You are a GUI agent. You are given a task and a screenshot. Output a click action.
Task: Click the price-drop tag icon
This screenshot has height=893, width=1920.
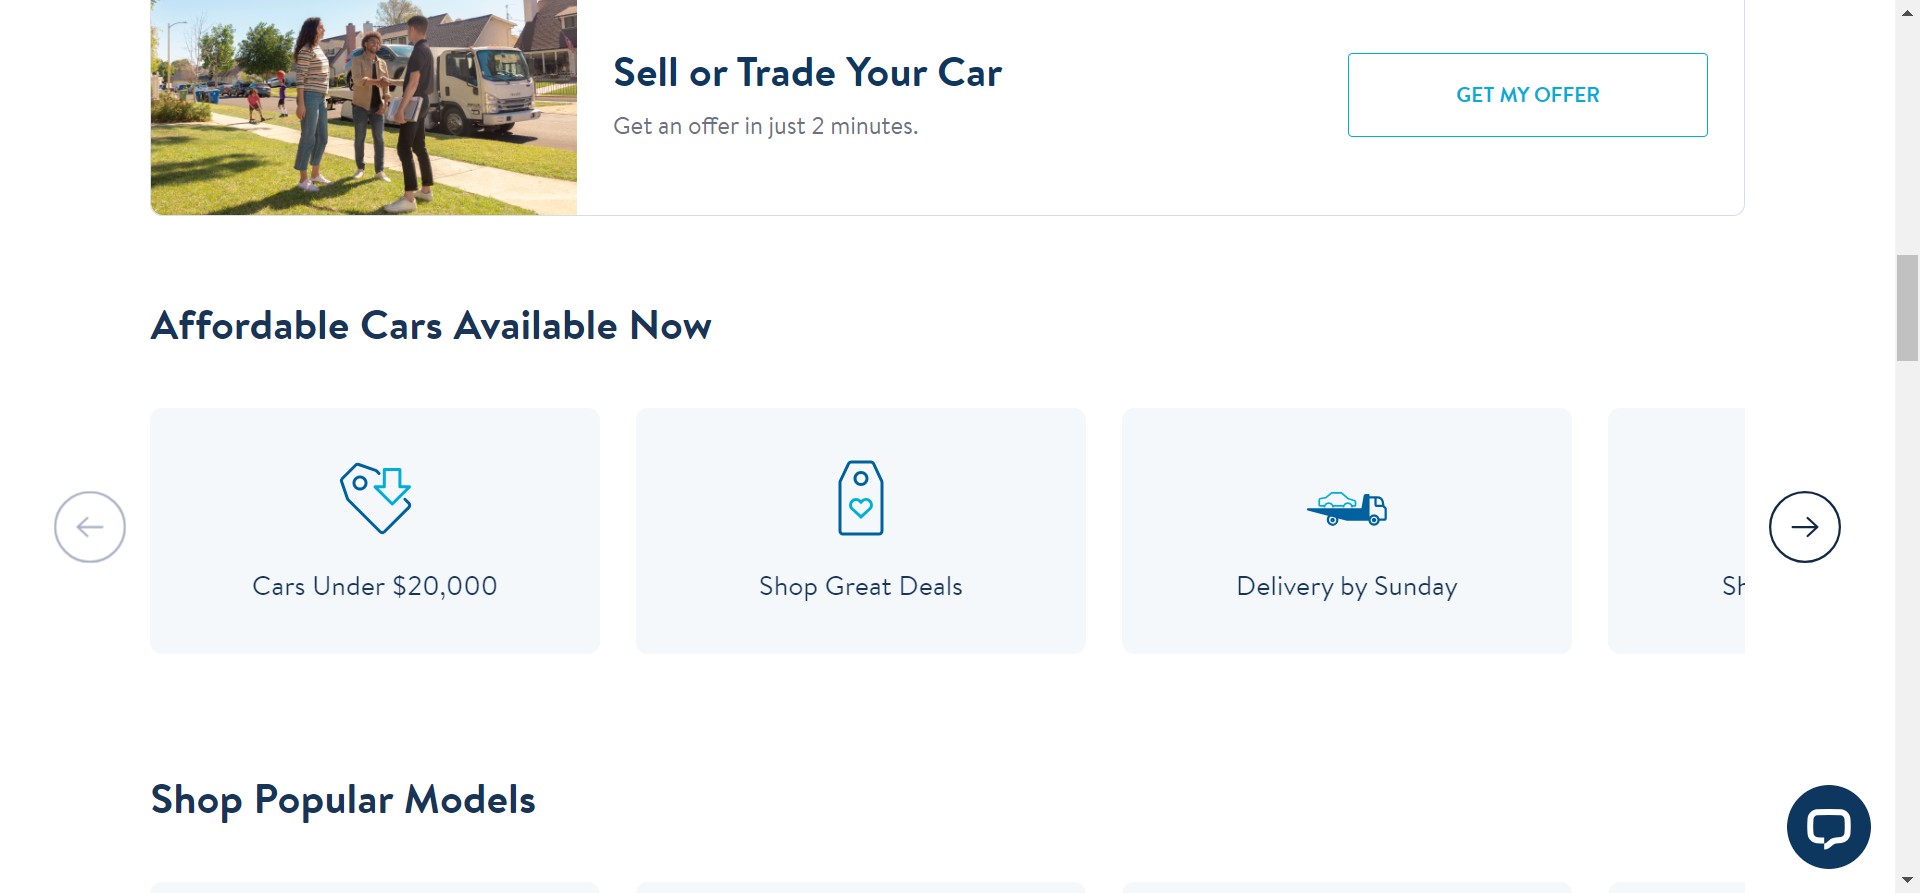point(375,497)
